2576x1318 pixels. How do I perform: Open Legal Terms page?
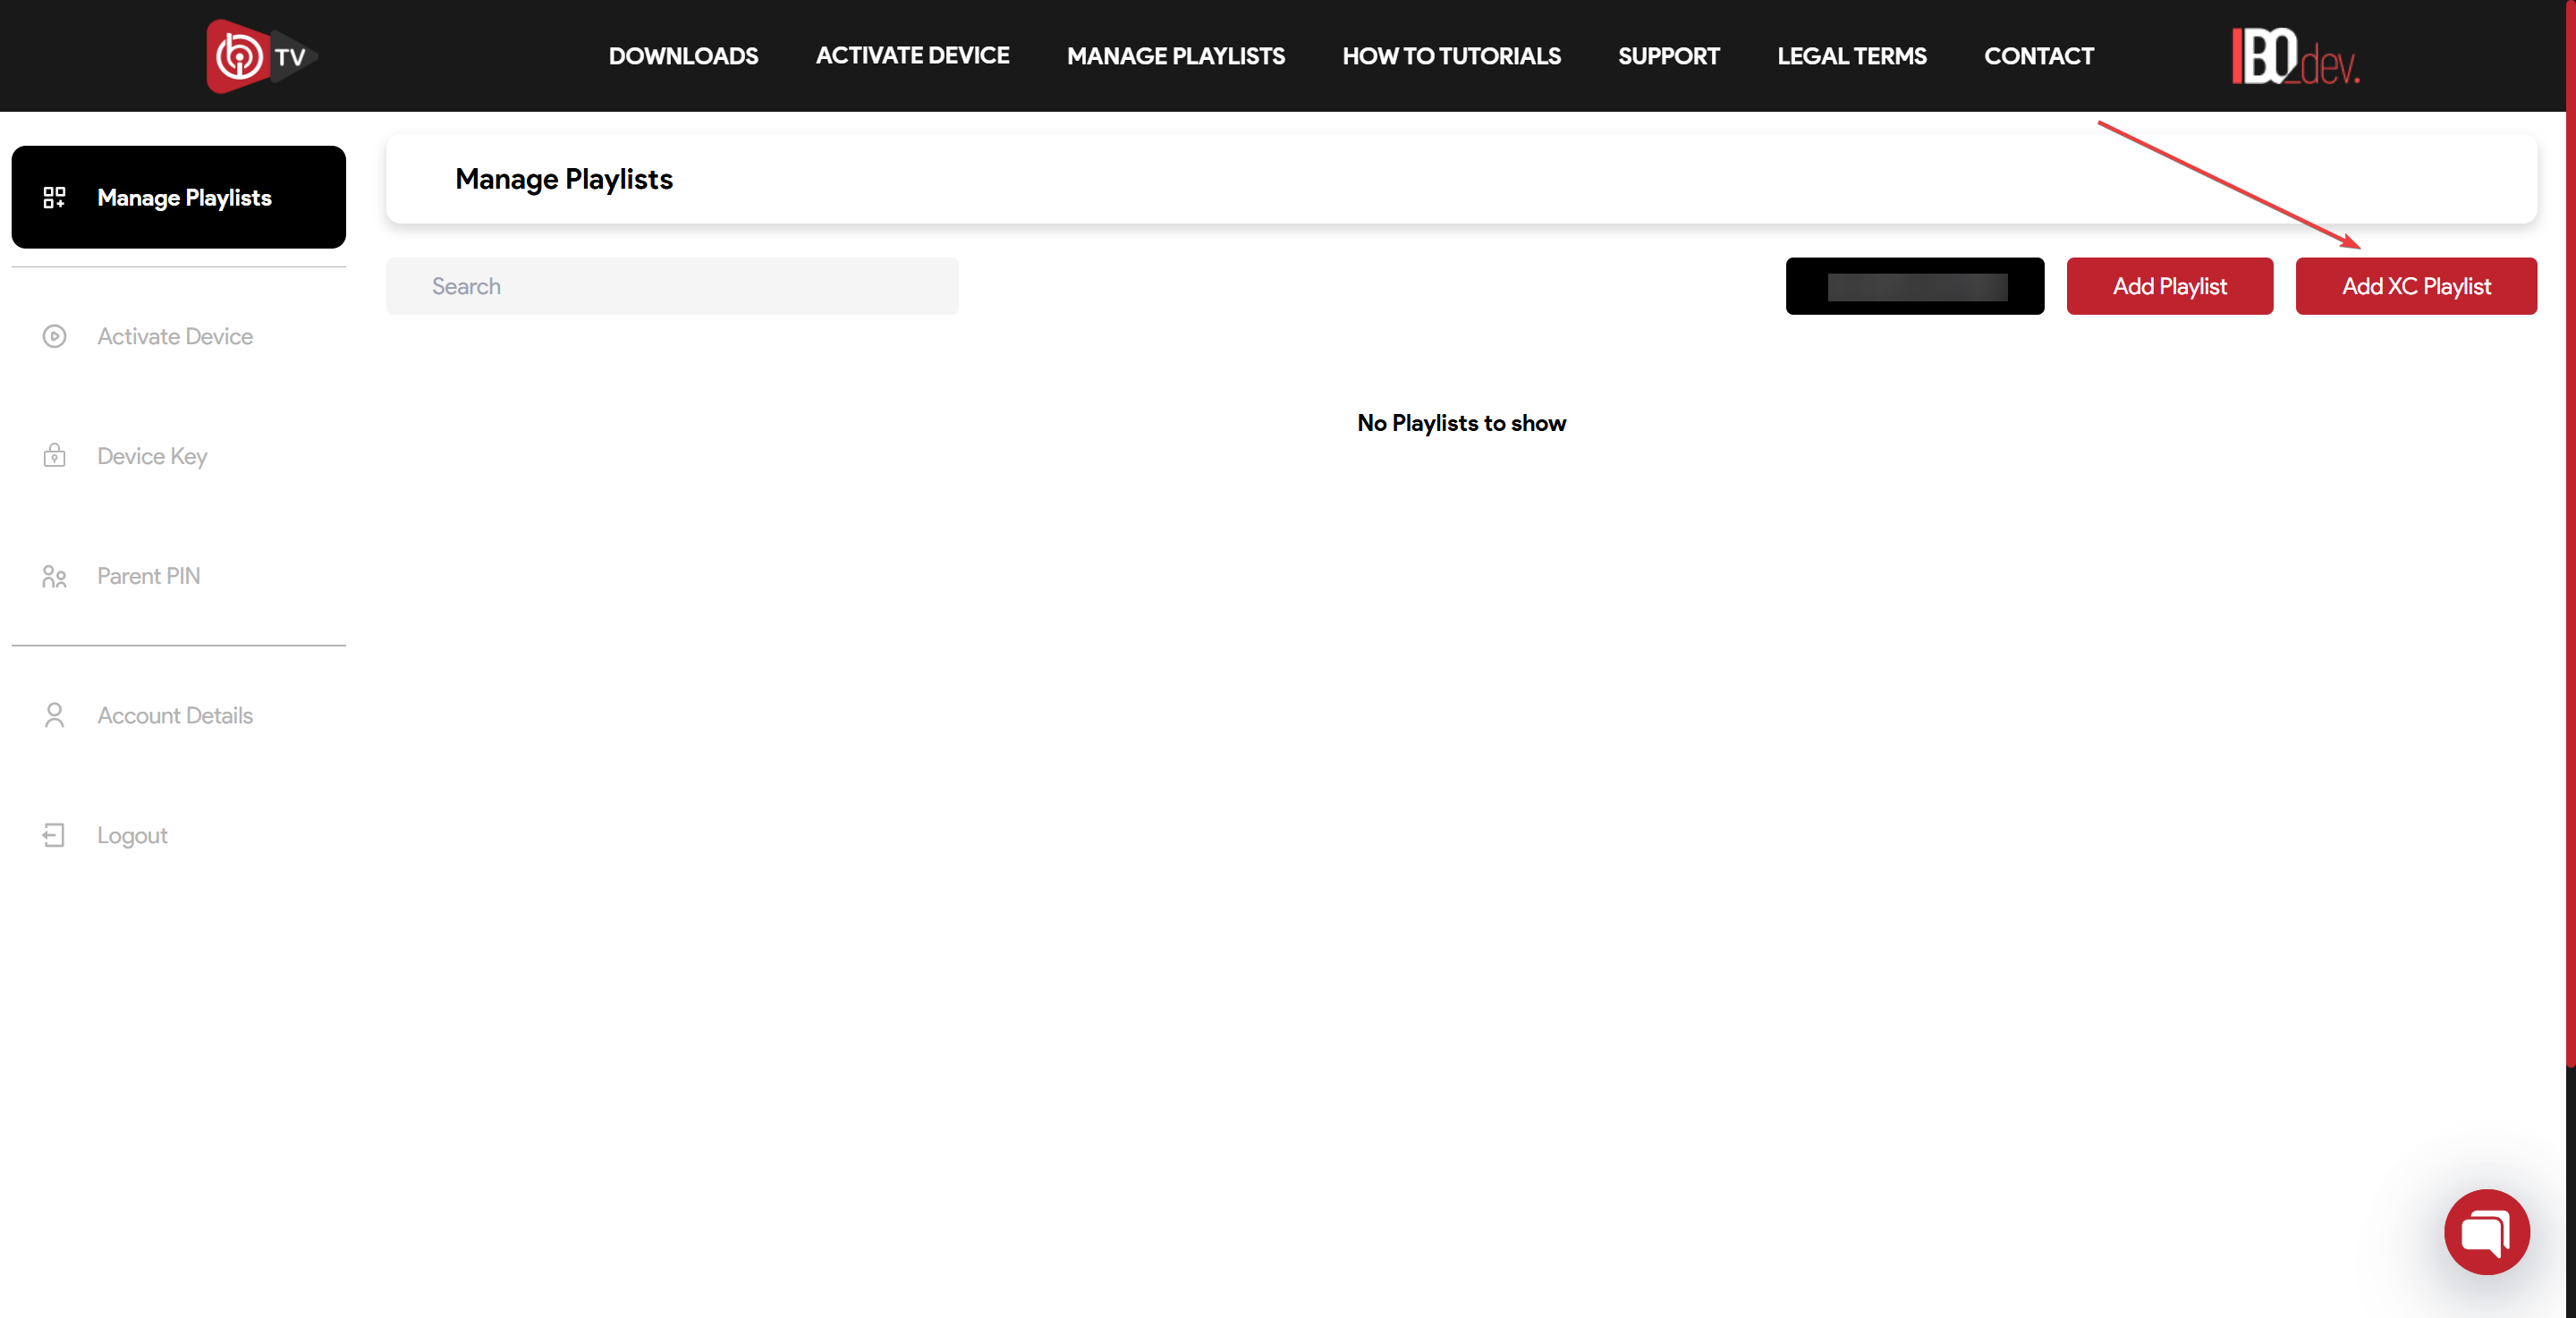coord(1851,56)
